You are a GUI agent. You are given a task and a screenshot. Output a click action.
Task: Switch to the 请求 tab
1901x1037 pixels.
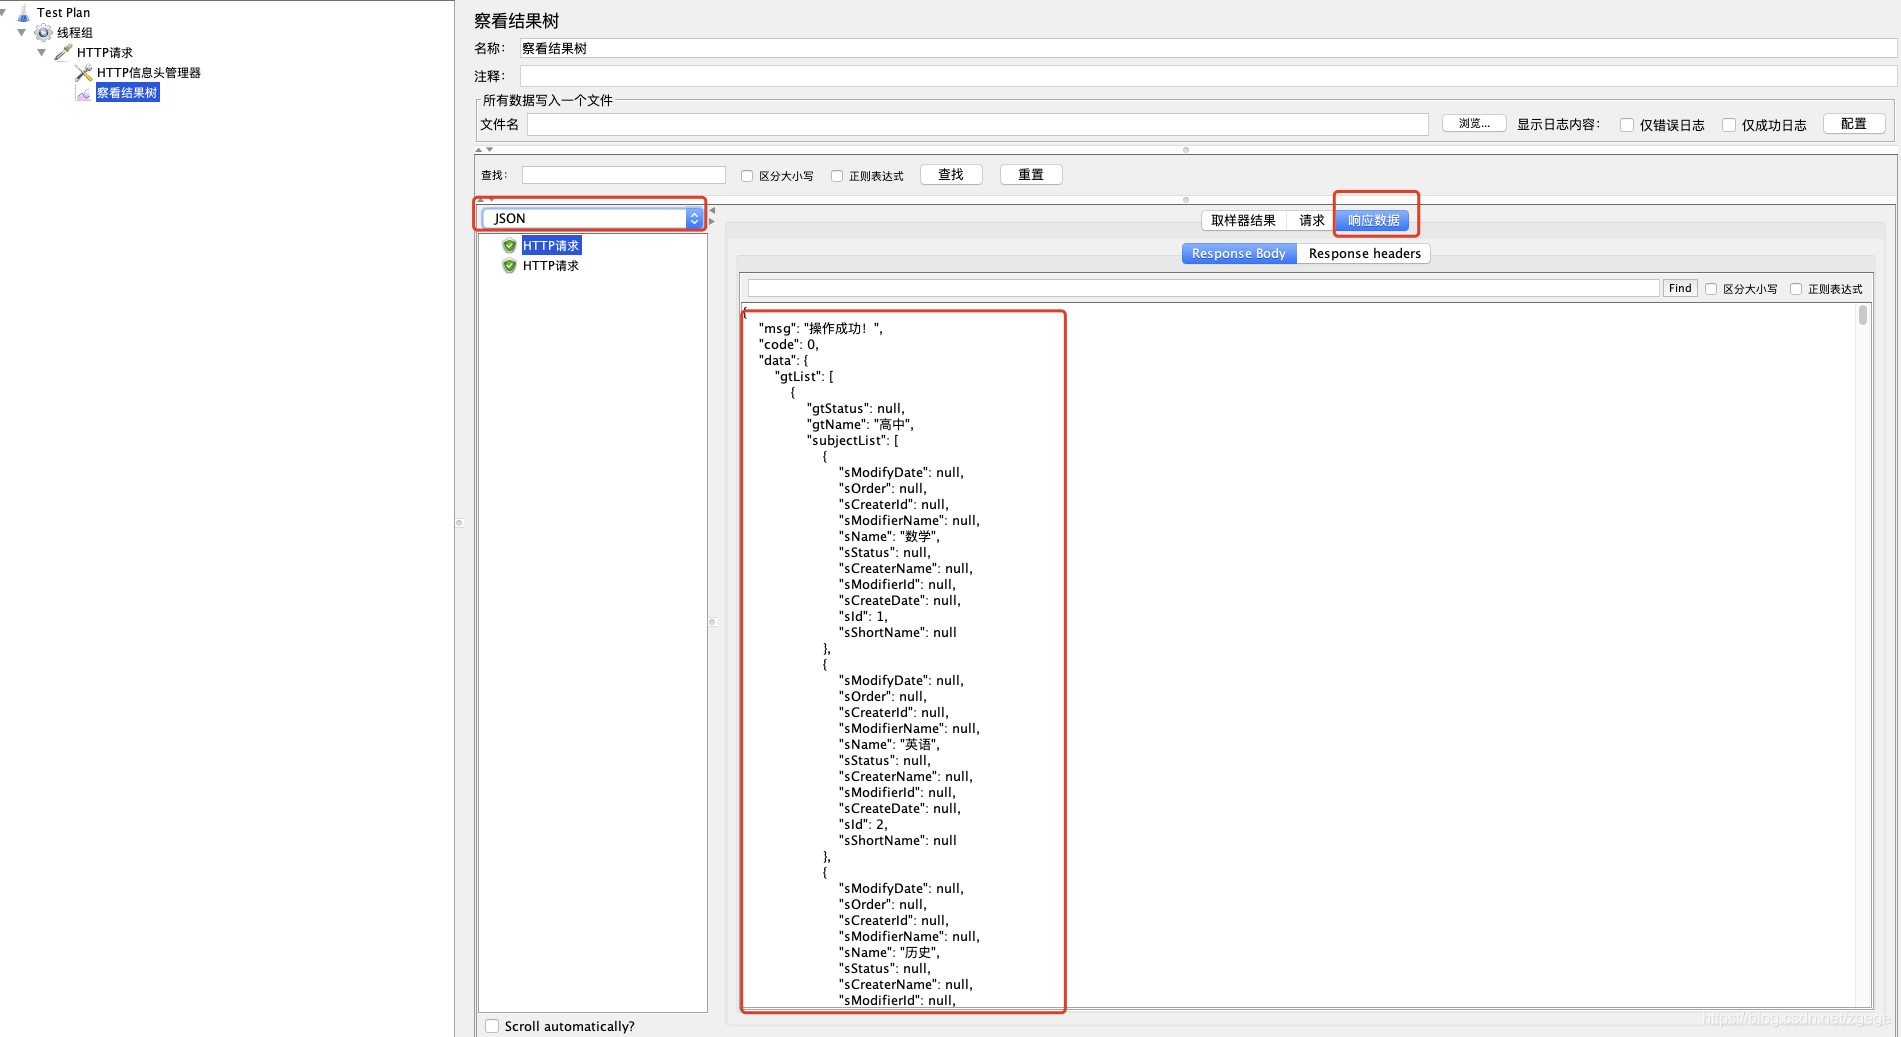1311,221
